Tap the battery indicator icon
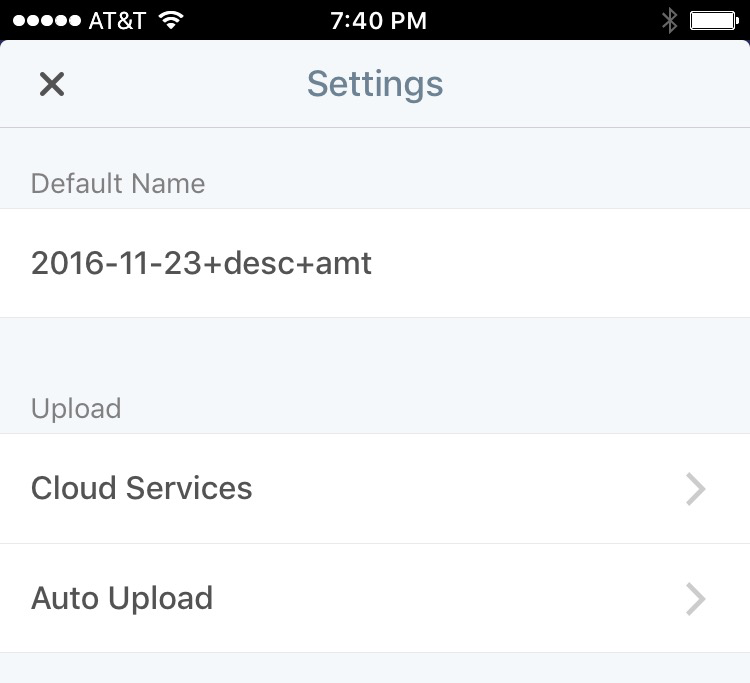This screenshot has height=683, width=750. [x=714, y=20]
